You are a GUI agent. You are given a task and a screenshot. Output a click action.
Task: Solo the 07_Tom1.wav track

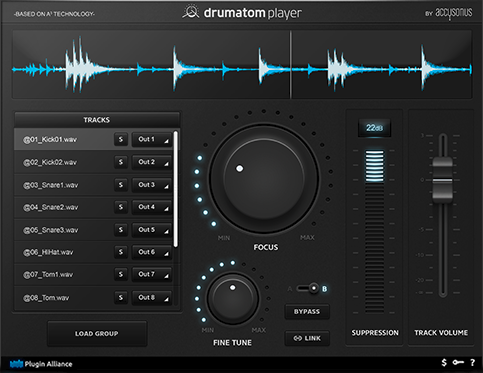121,274
